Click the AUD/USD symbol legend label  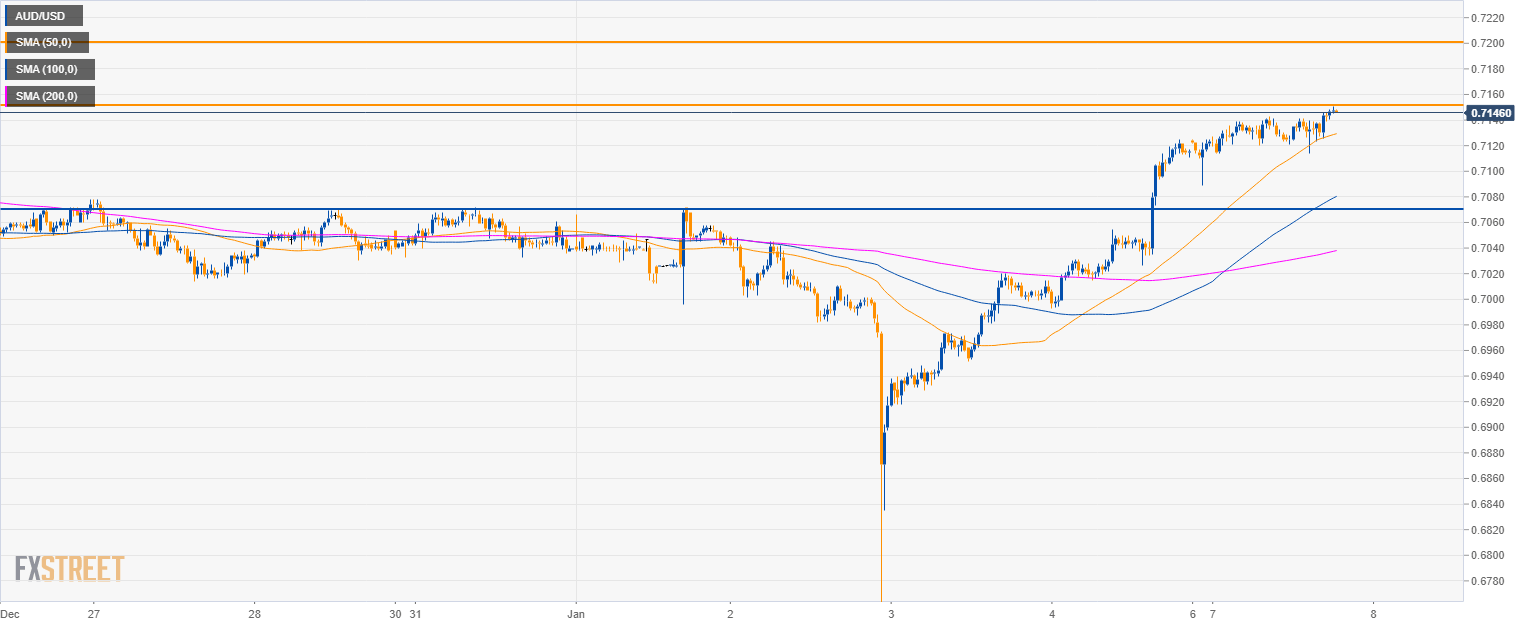44,16
